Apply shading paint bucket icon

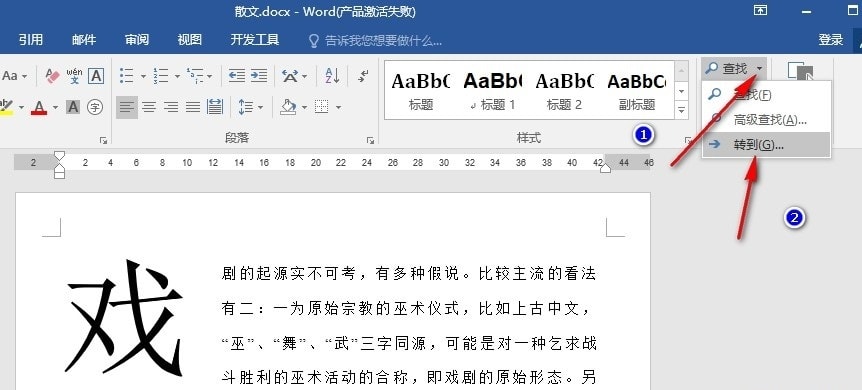click(x=288, y=107)
